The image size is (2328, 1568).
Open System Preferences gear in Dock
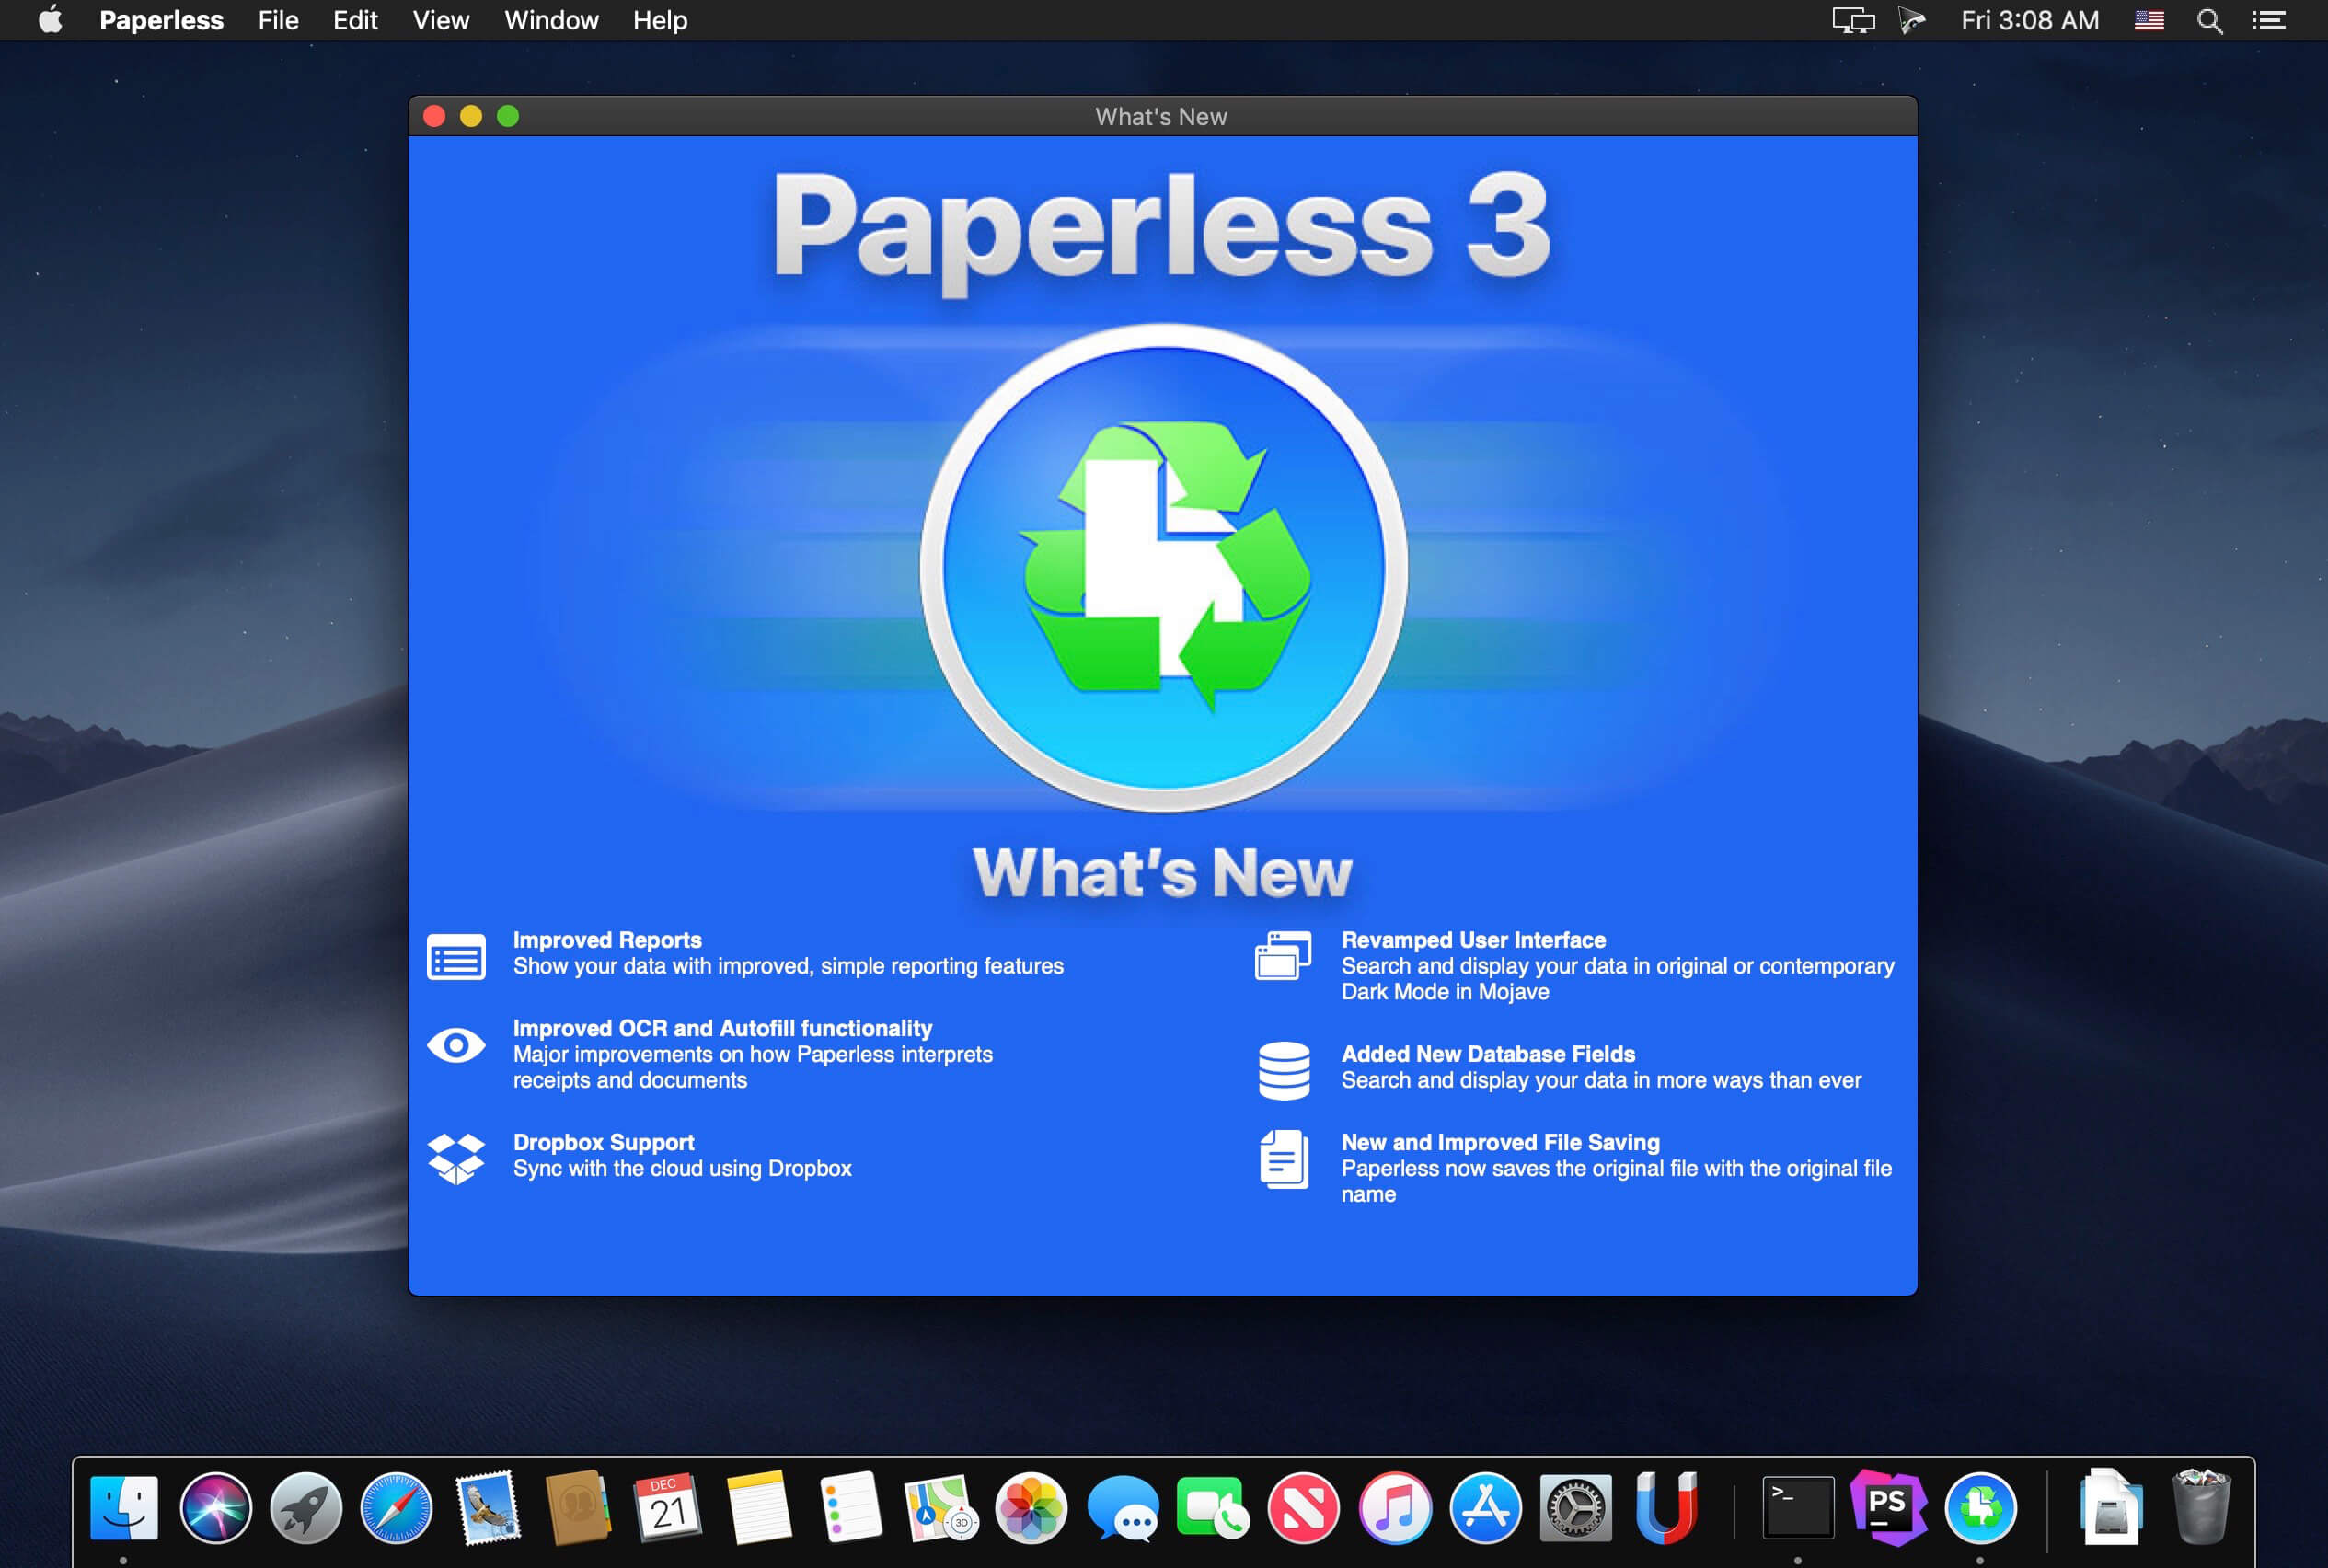(1575, 1507)
